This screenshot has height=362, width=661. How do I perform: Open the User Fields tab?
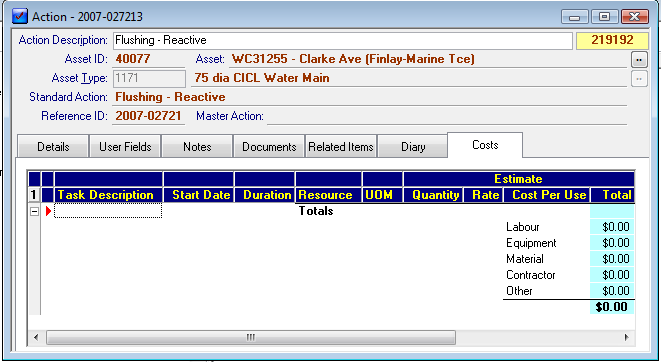click(x=125, y=147)
